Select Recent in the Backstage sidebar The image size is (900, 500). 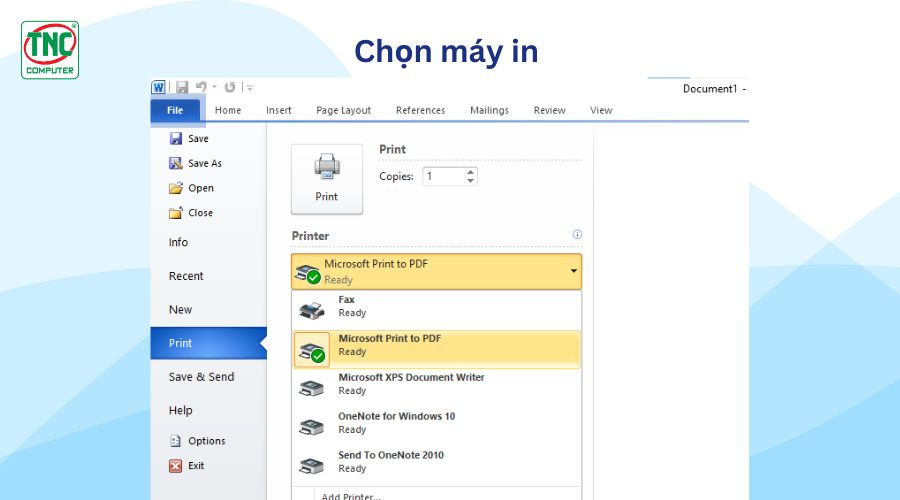tap(186, 276)
